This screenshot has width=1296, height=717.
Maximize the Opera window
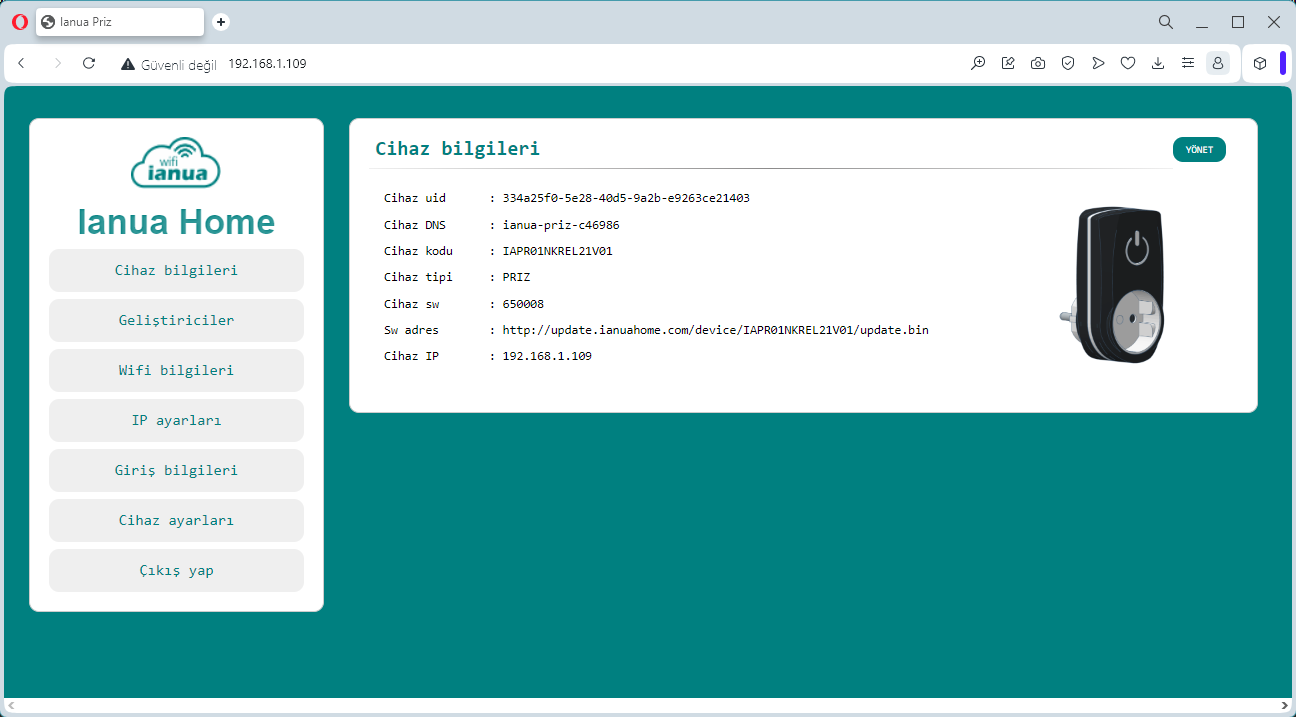(1238, 22)
